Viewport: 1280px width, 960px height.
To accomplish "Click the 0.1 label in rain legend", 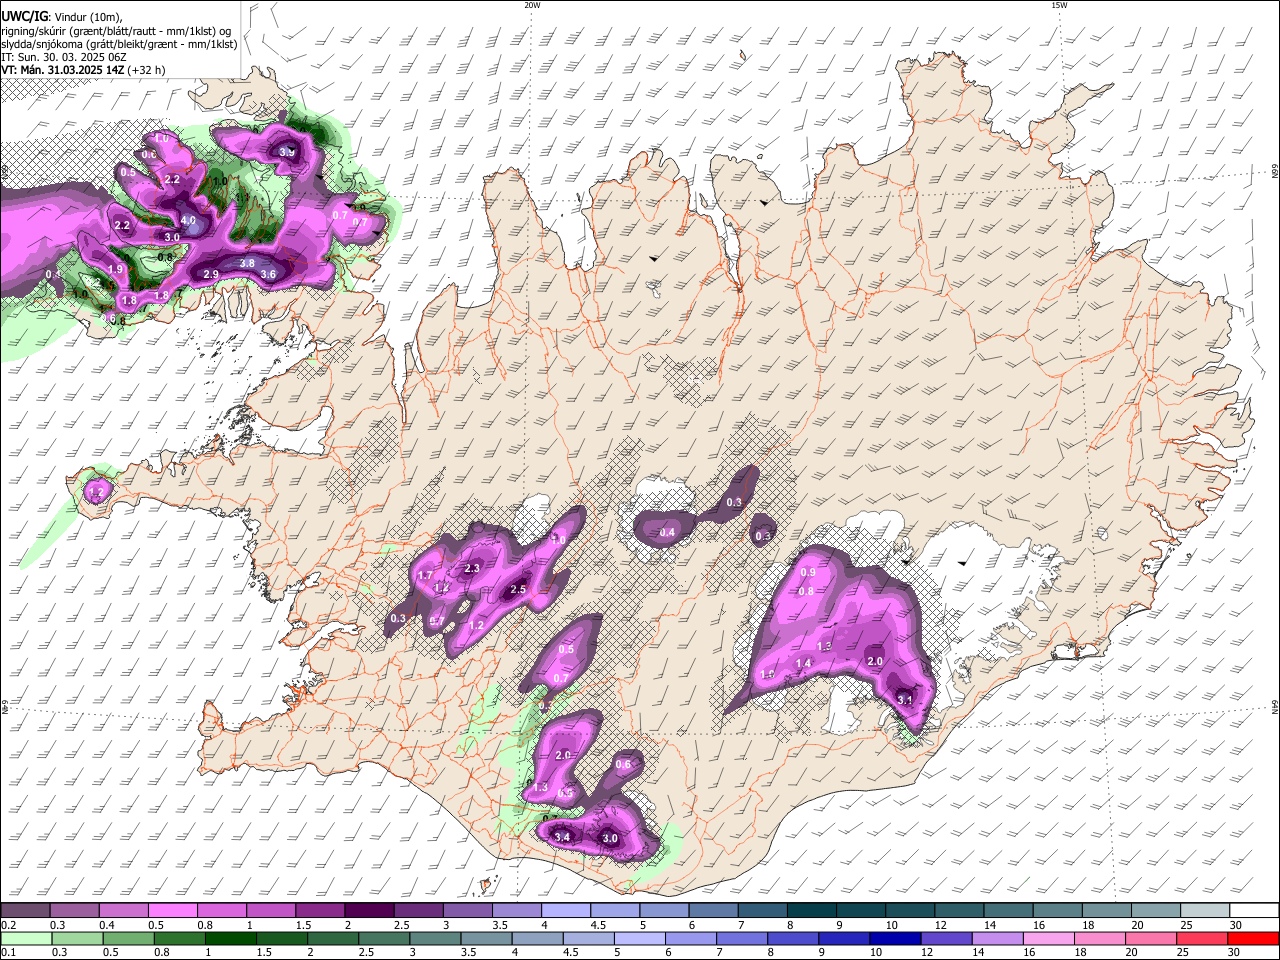I will pyautogui.click(x=9, y=953).
